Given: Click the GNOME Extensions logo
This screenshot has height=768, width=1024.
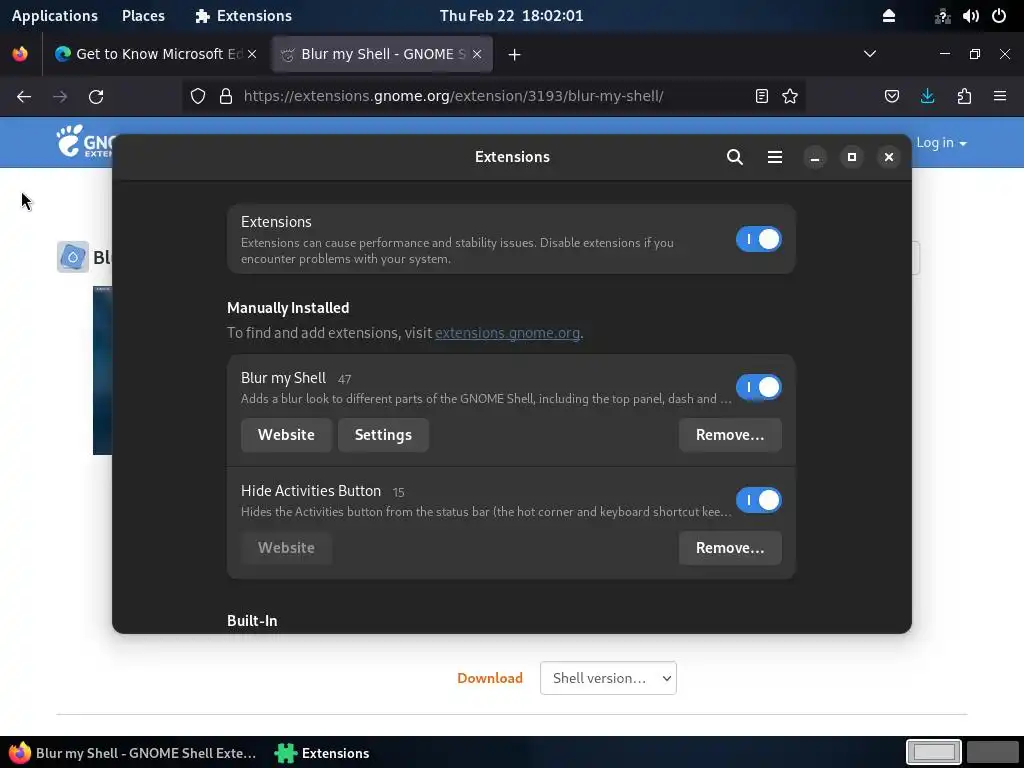Looking at the screenshot, I should 84,142.
